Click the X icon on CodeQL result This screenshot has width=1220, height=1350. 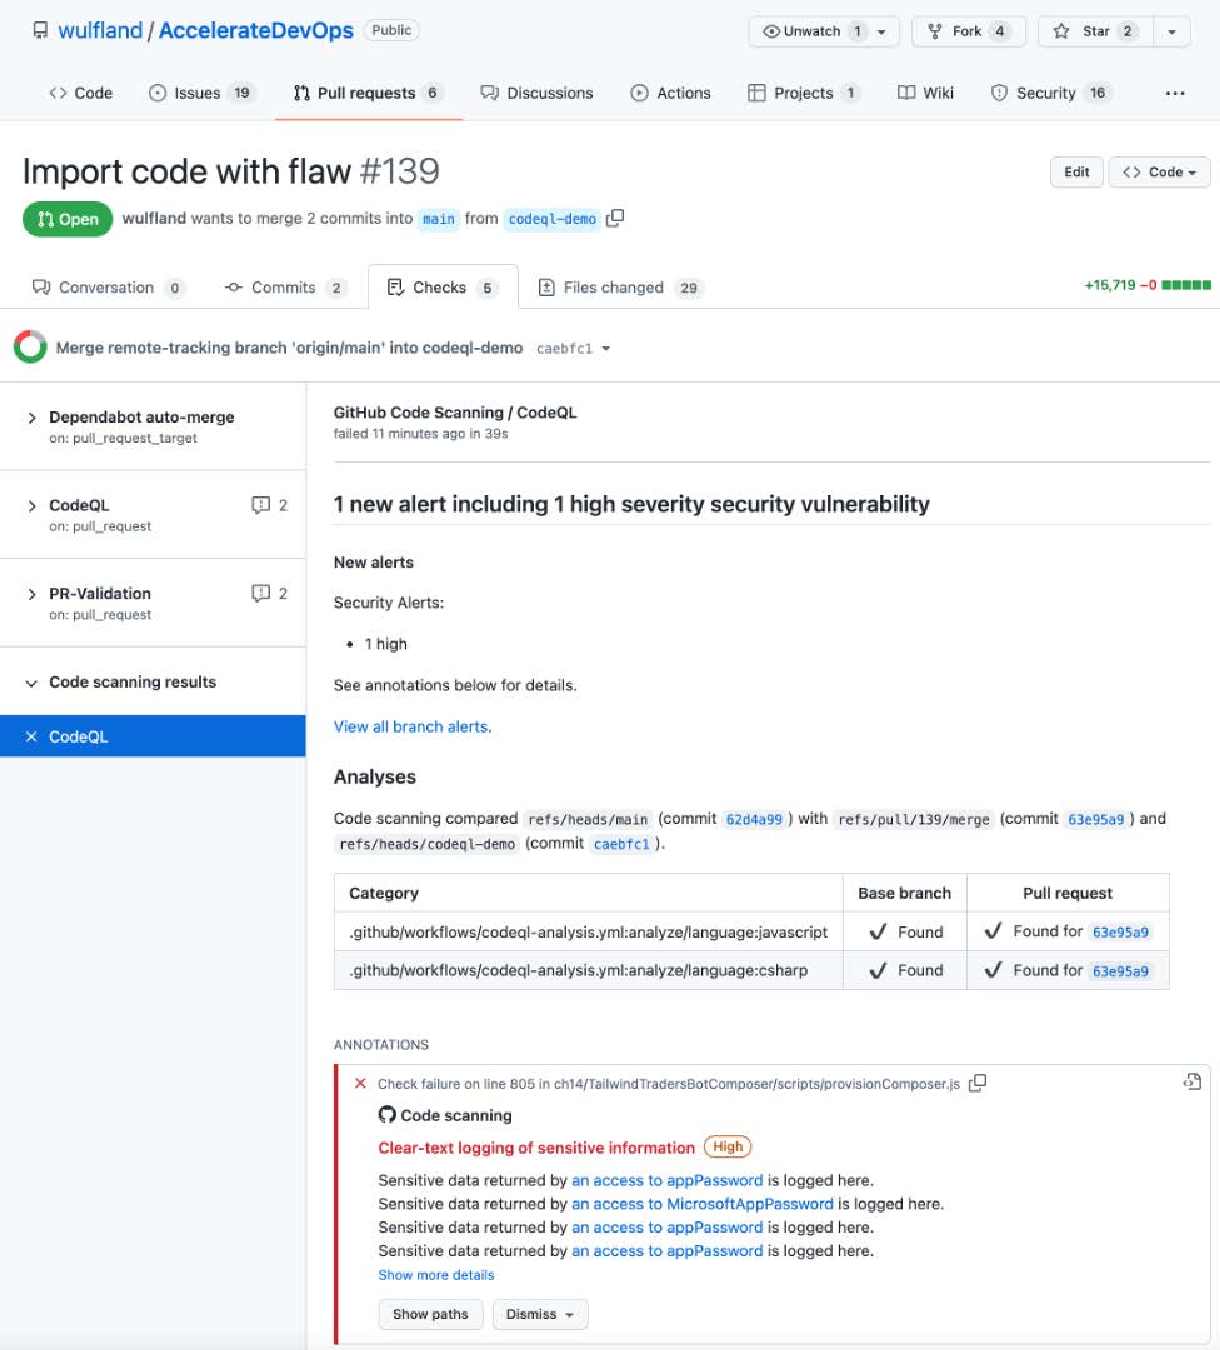tap(31, 736)
